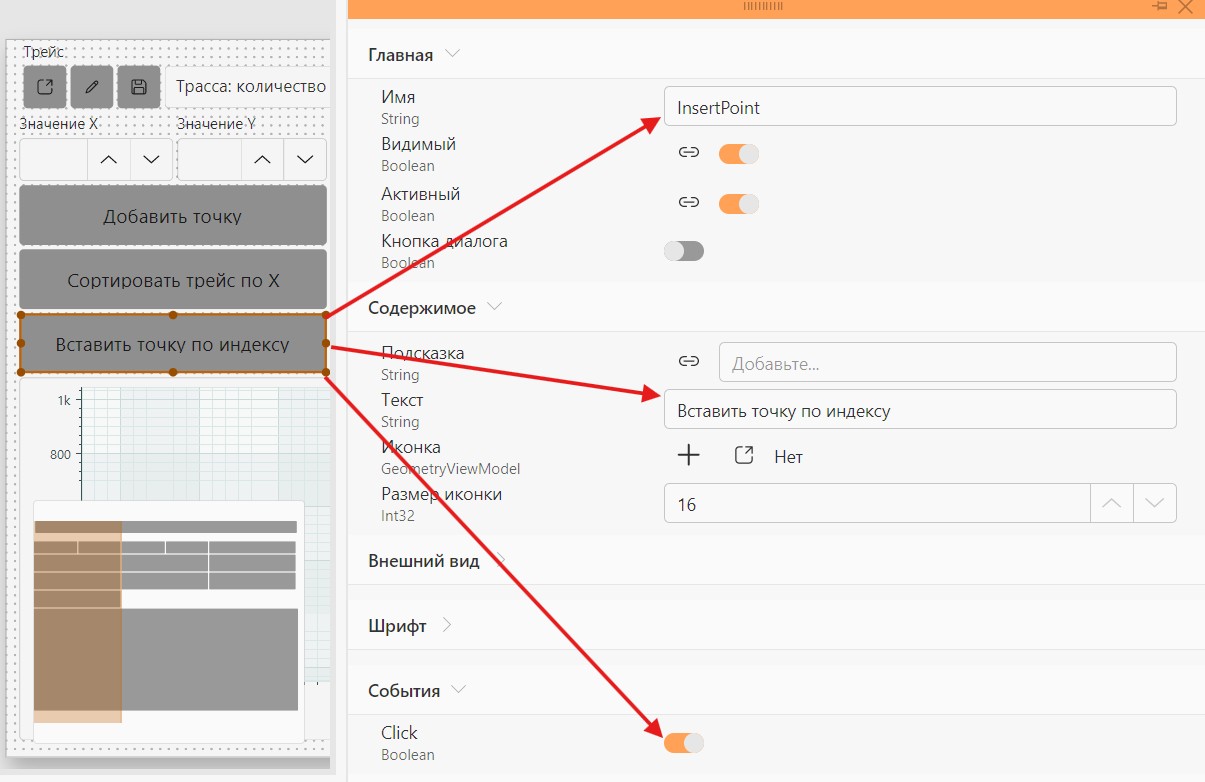The image size is (1205, 782).
Task: Collapse the События section
Action: pyautogui.click(x=458, y=690)
